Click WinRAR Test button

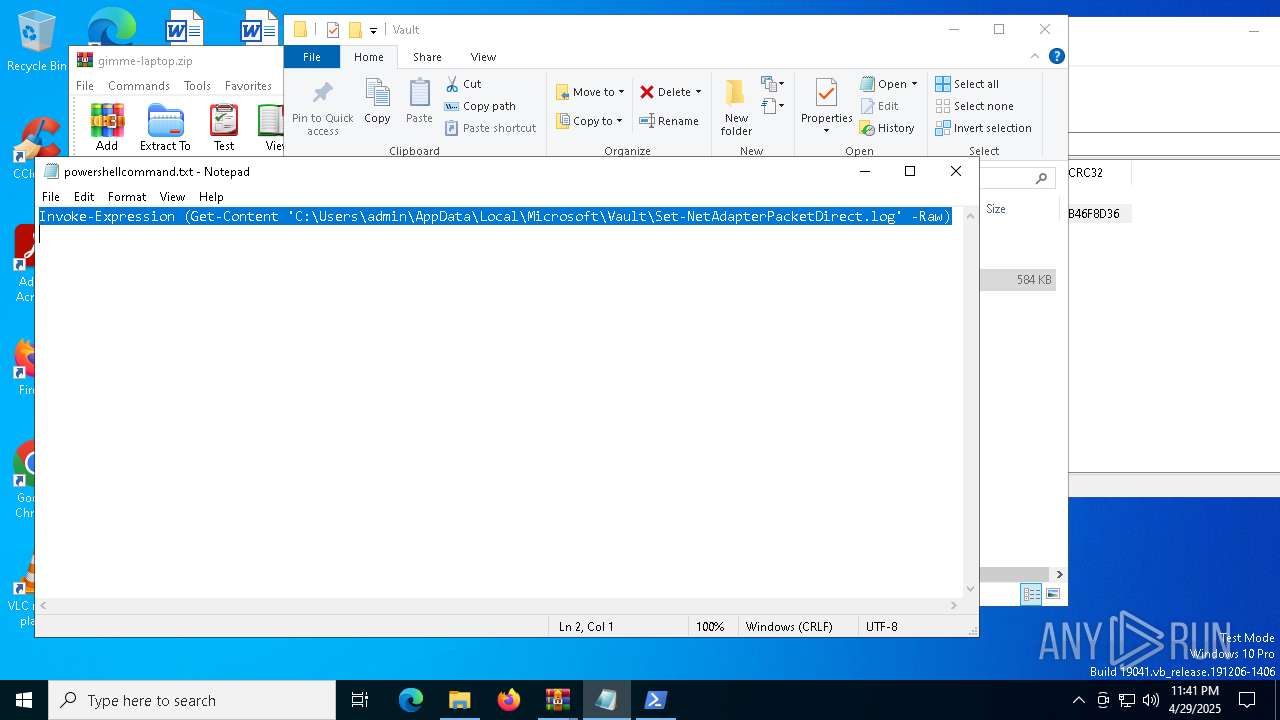click(224, 127)
